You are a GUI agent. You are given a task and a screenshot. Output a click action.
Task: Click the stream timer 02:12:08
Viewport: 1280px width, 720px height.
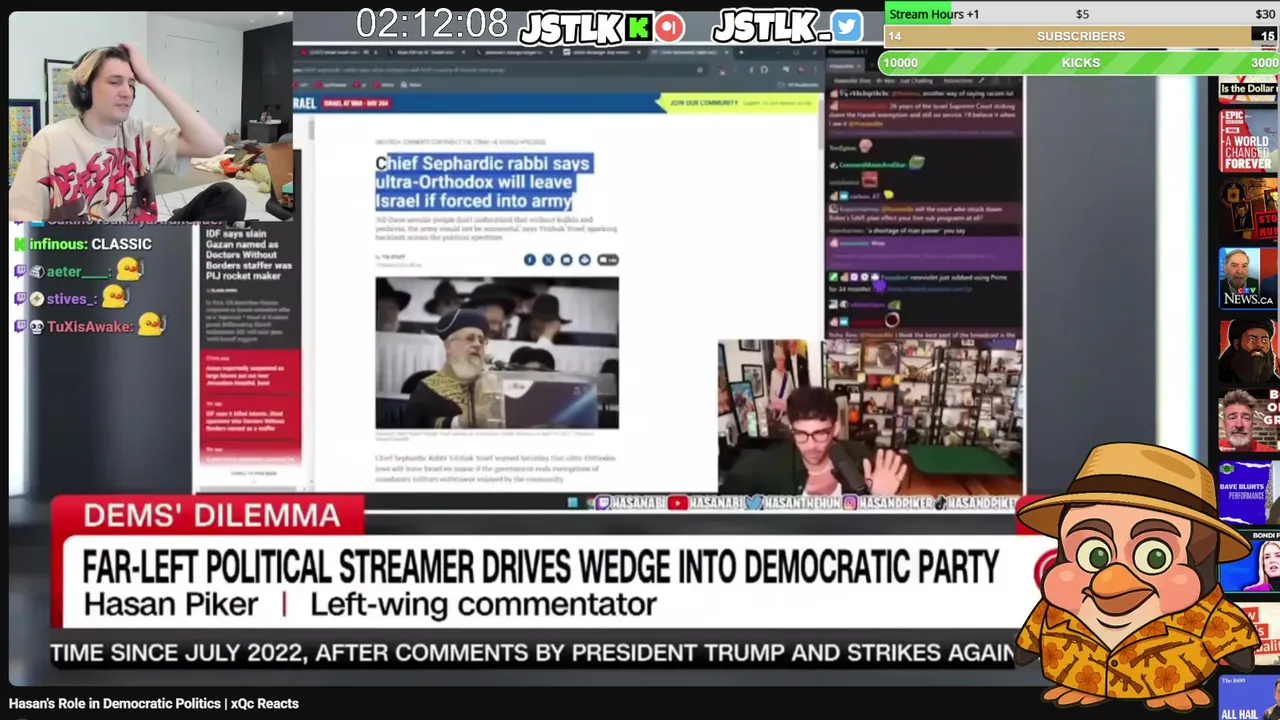pyautogui.click(x=432, y=24)
